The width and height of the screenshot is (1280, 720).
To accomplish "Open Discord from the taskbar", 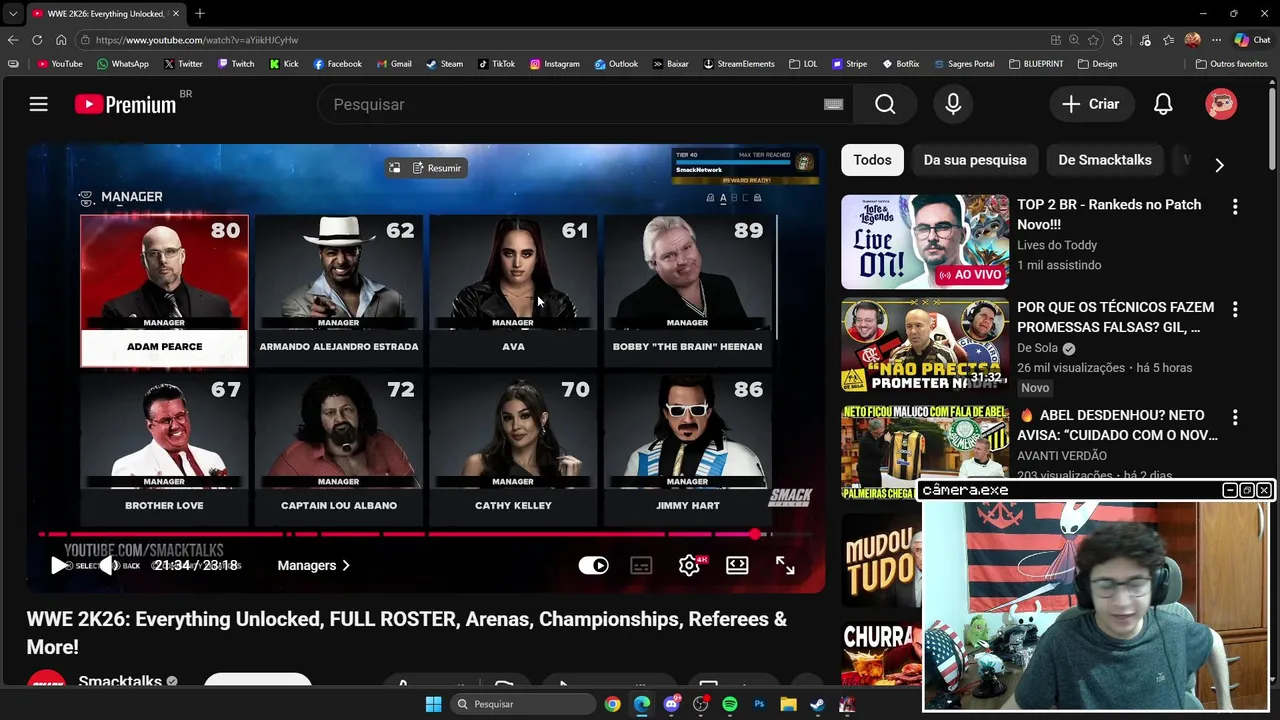I will click(672, 704).
